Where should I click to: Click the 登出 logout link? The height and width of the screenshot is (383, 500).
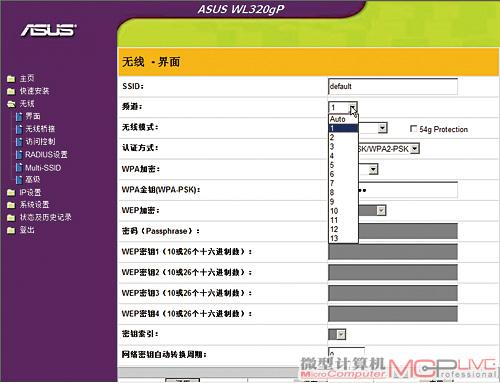pyautogui.click(x=27, y=230)
